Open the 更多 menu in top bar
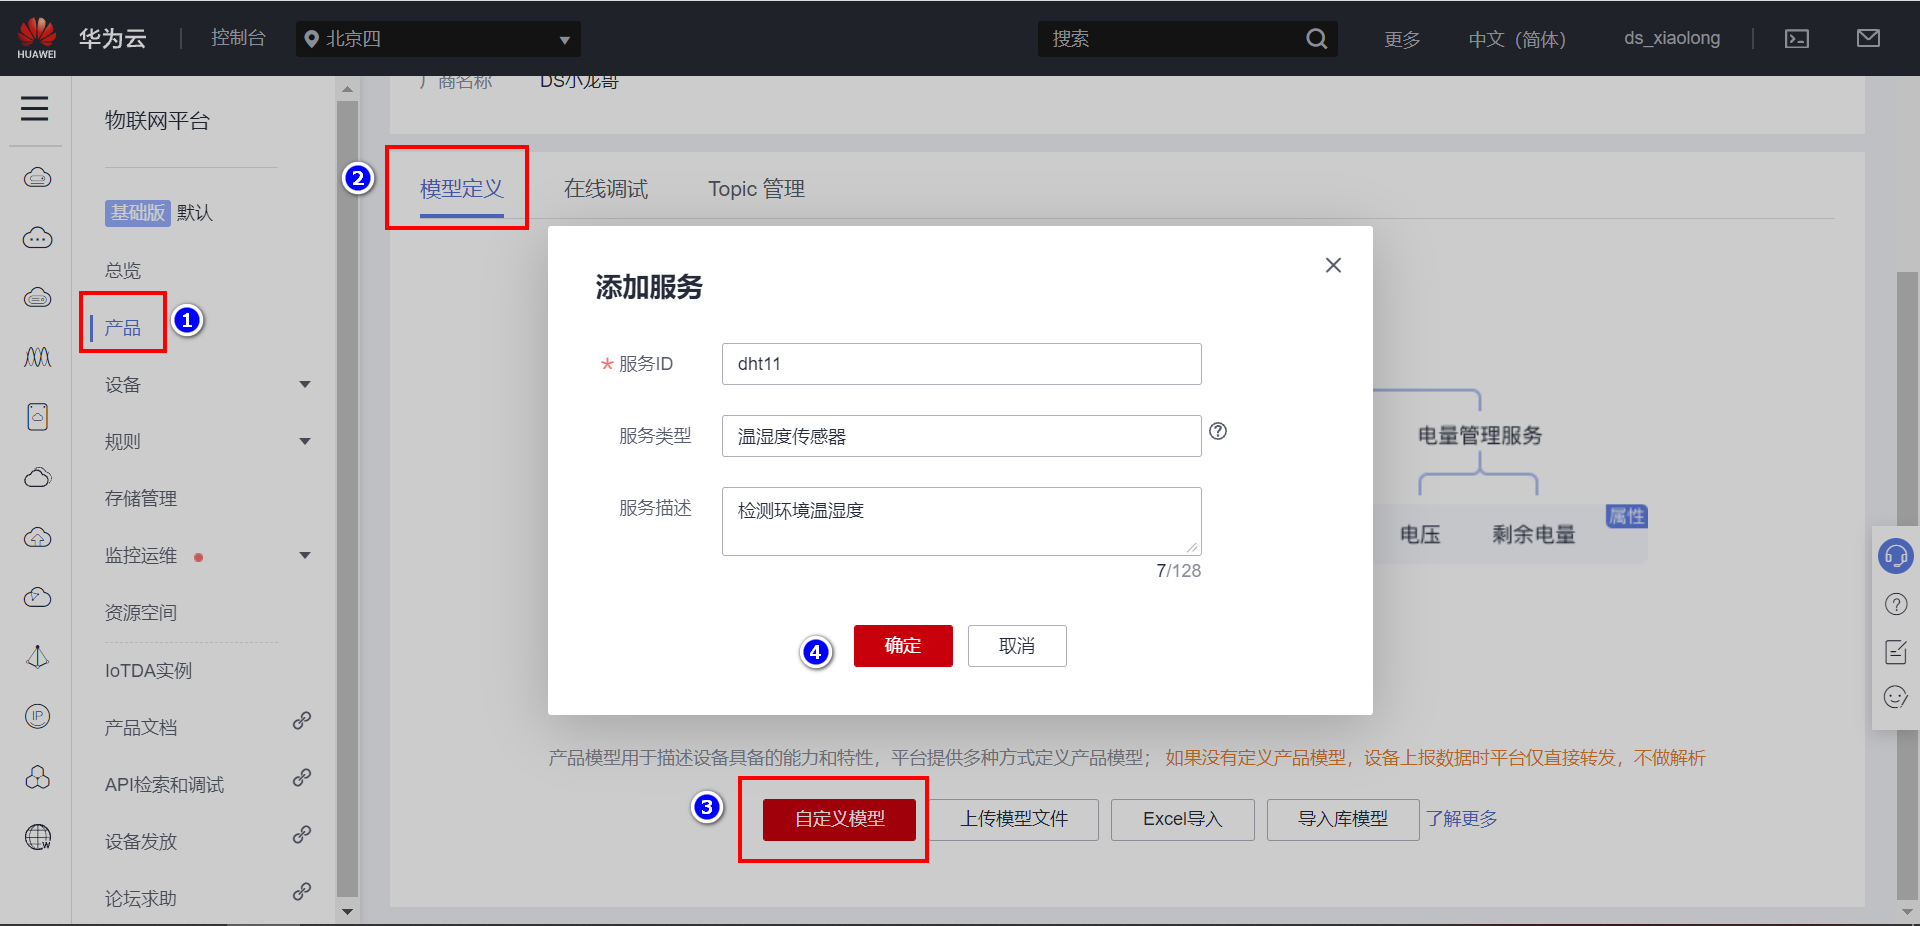The image size is (1920, 926). pos(1402,39)
